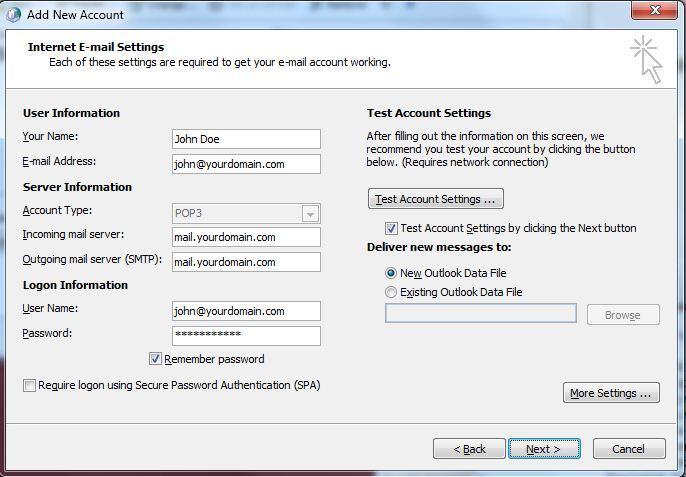This screenshot has width=686, height=477.
Task: Toggle the Remember password checkbox
Action: pos(155,359)
